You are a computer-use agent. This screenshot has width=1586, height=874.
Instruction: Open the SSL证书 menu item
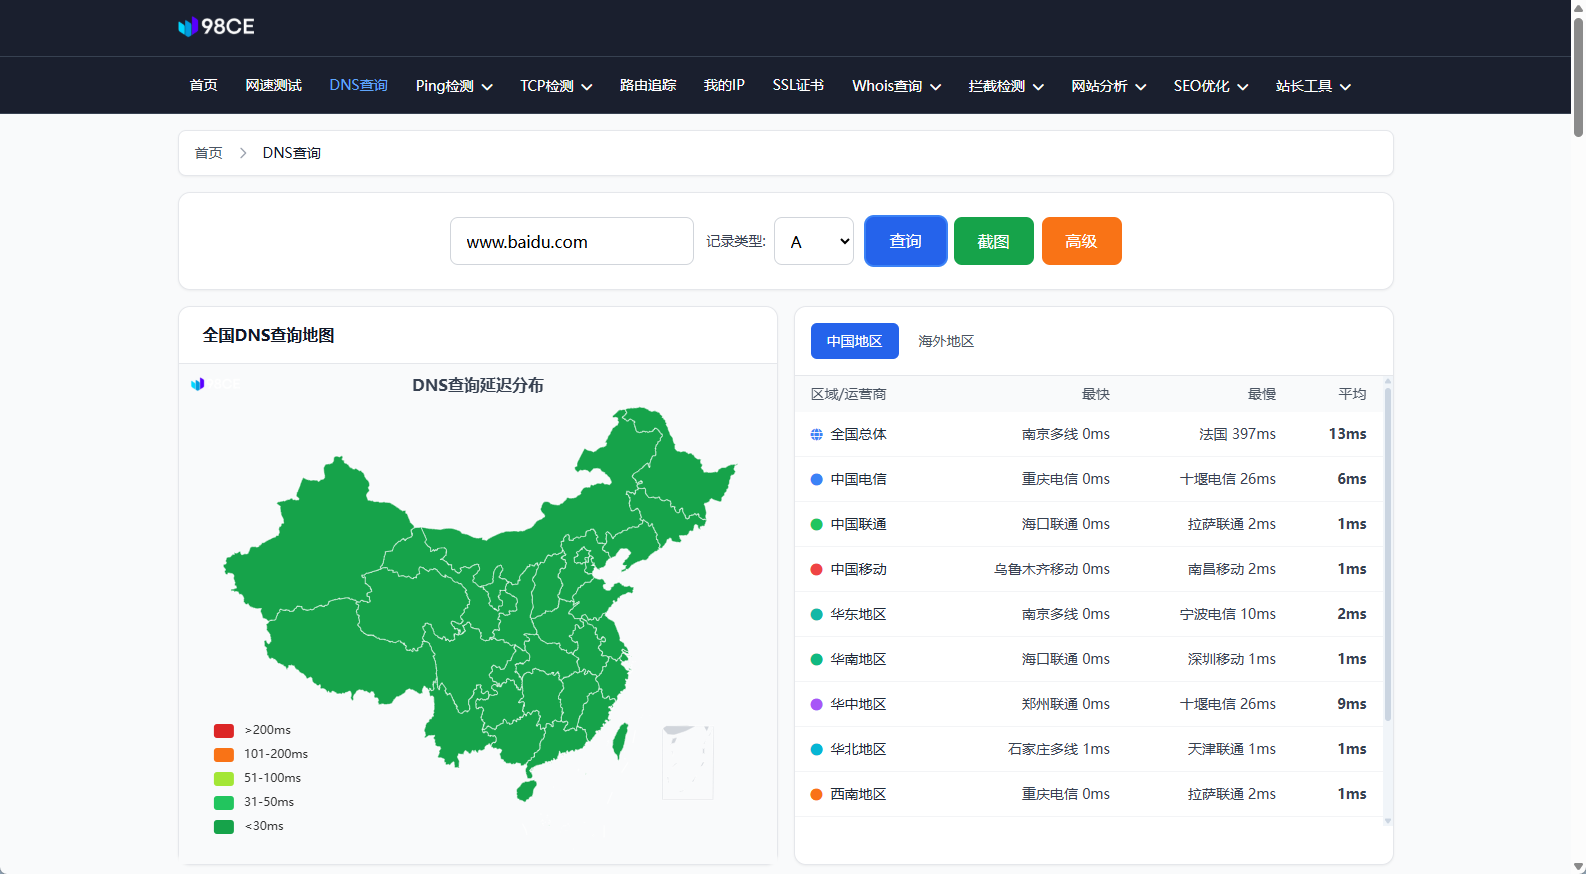[x=798, y=86]
